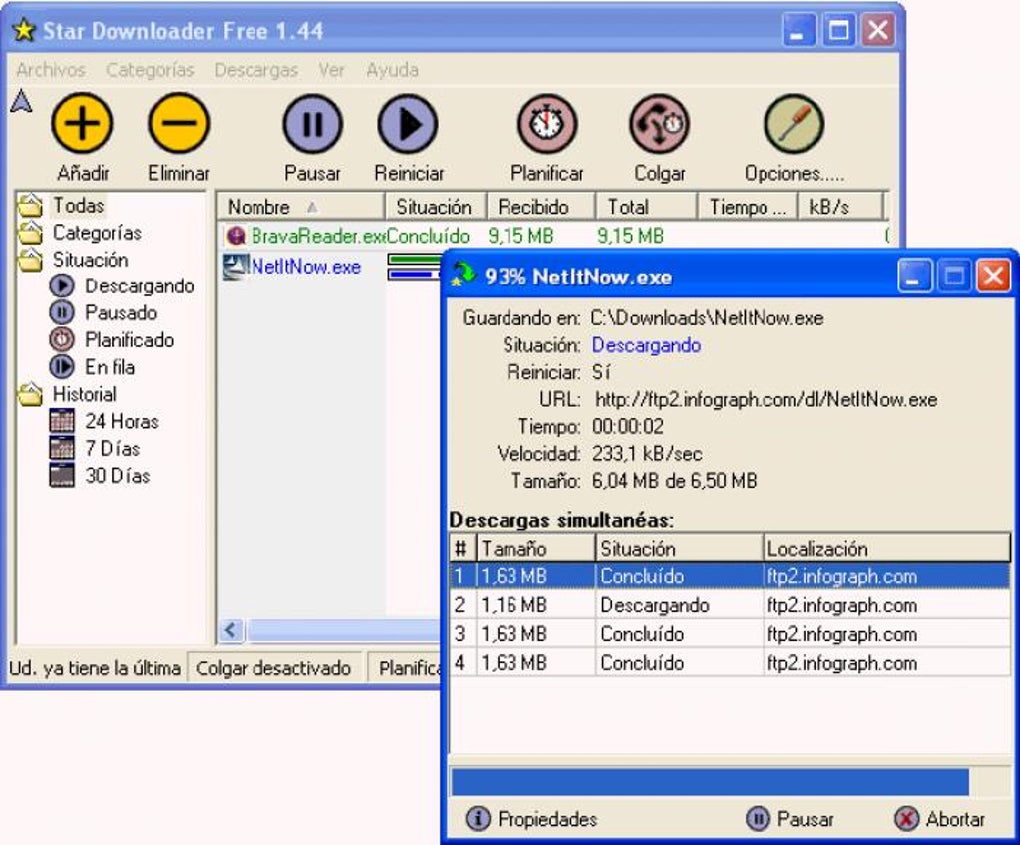Click Propiedades button in download dialog
The image size is (1020, 845).
click(531, 819)
